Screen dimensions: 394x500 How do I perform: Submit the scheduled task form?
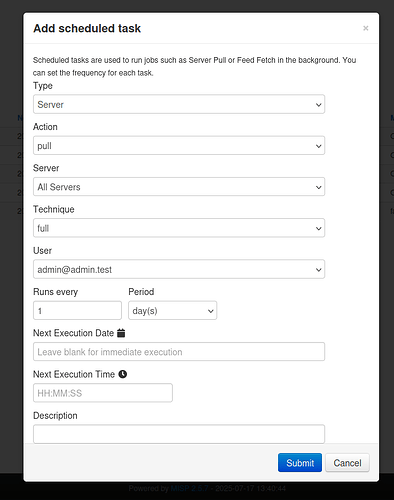pos(300,463)
